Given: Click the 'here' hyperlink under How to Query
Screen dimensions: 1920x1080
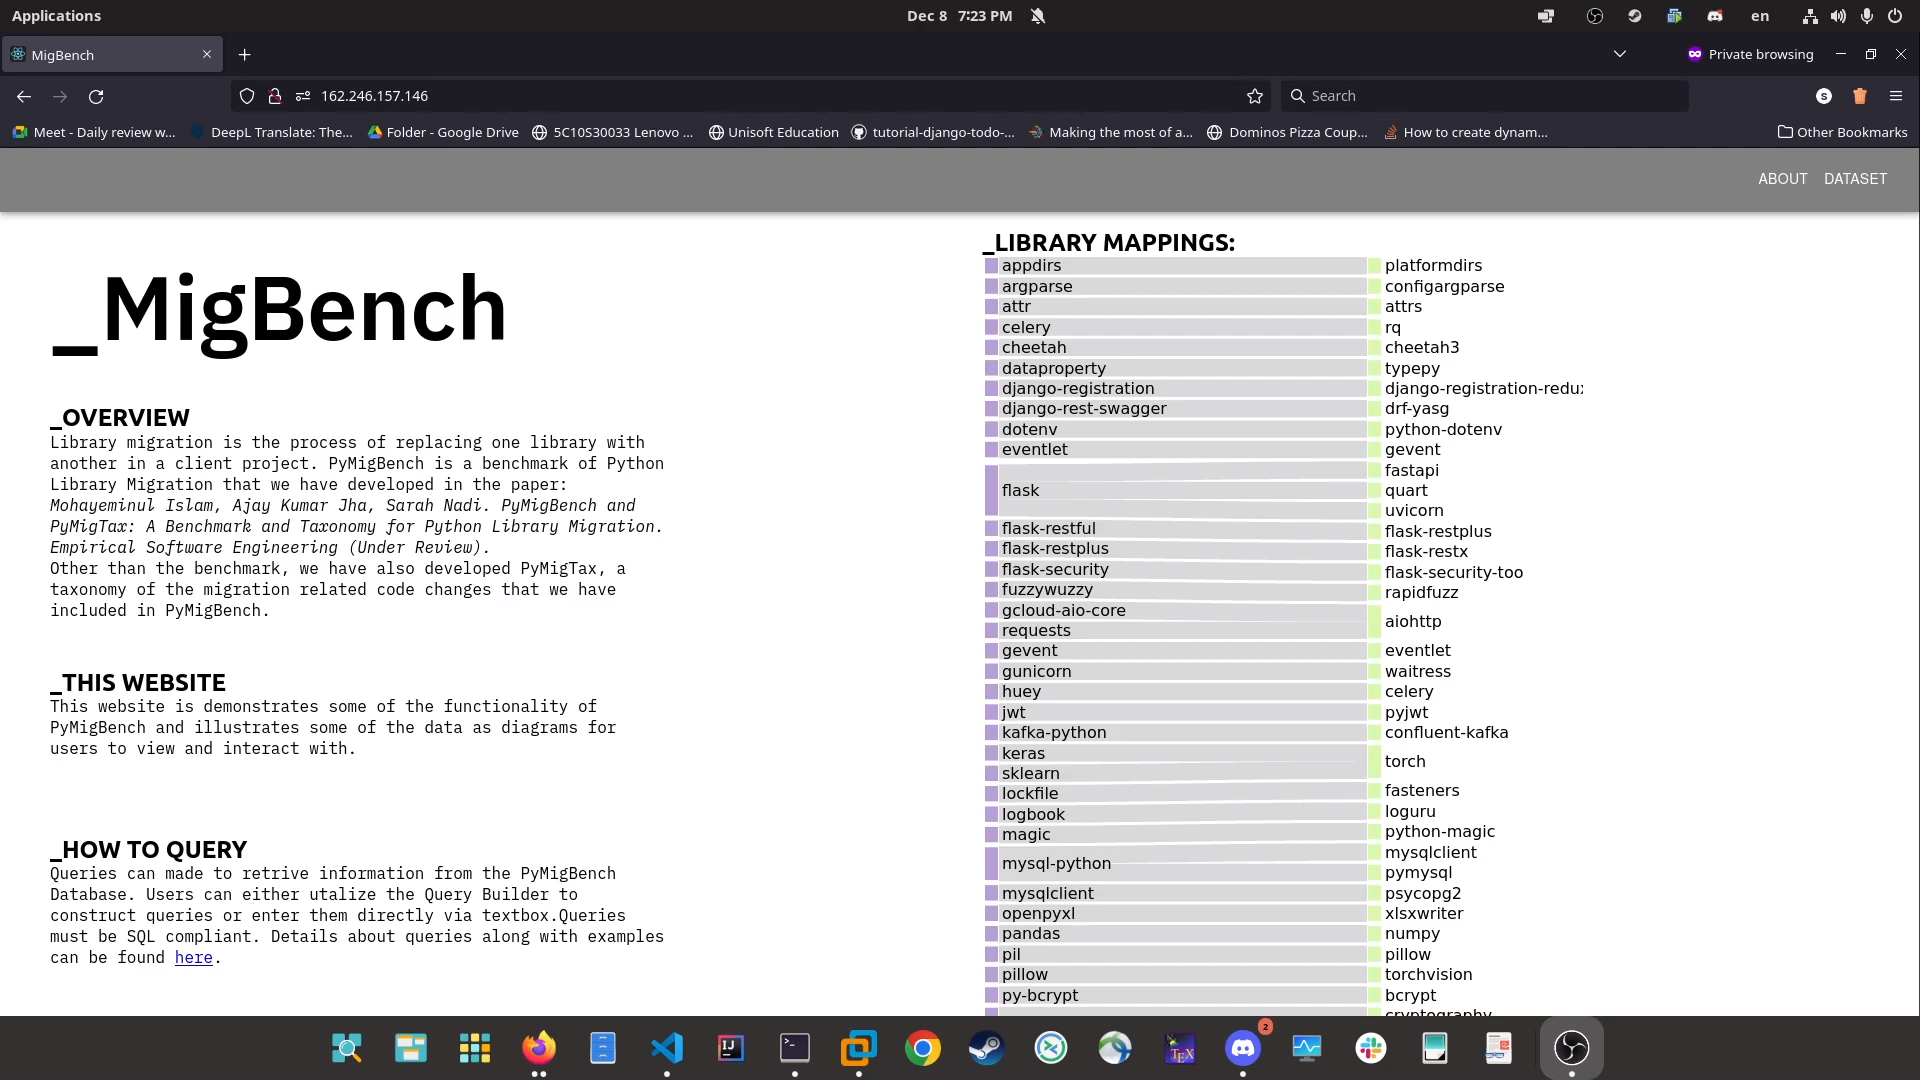Looking at the screenshot, I should click(x=193, y=958).
